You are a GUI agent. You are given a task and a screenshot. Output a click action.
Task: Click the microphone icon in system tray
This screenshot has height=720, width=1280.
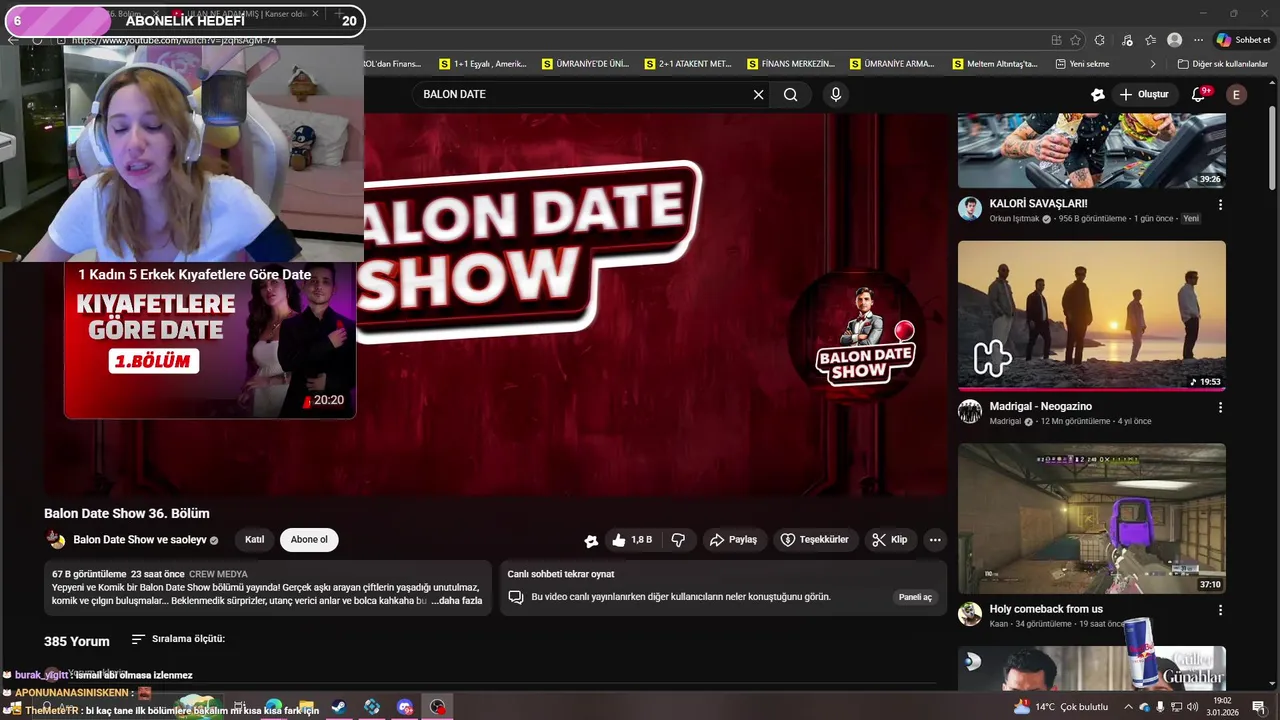[x=1160, y=707]
